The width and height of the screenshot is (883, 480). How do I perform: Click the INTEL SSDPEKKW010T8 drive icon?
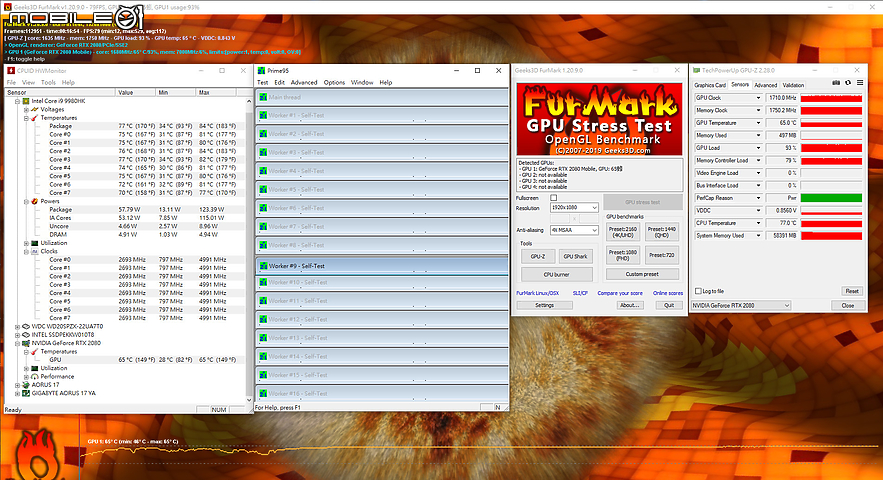pyautogui.click(x=25, y=335)
